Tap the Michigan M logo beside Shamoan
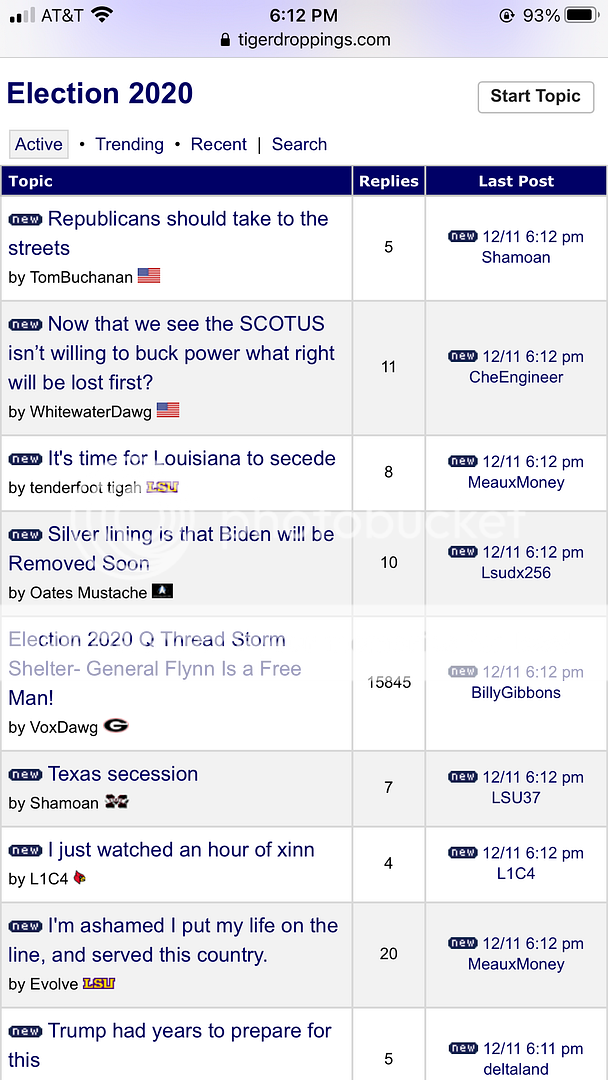The height and width of the screenshot is (1080, 608). pyautogui.click(x=117, y=802)
